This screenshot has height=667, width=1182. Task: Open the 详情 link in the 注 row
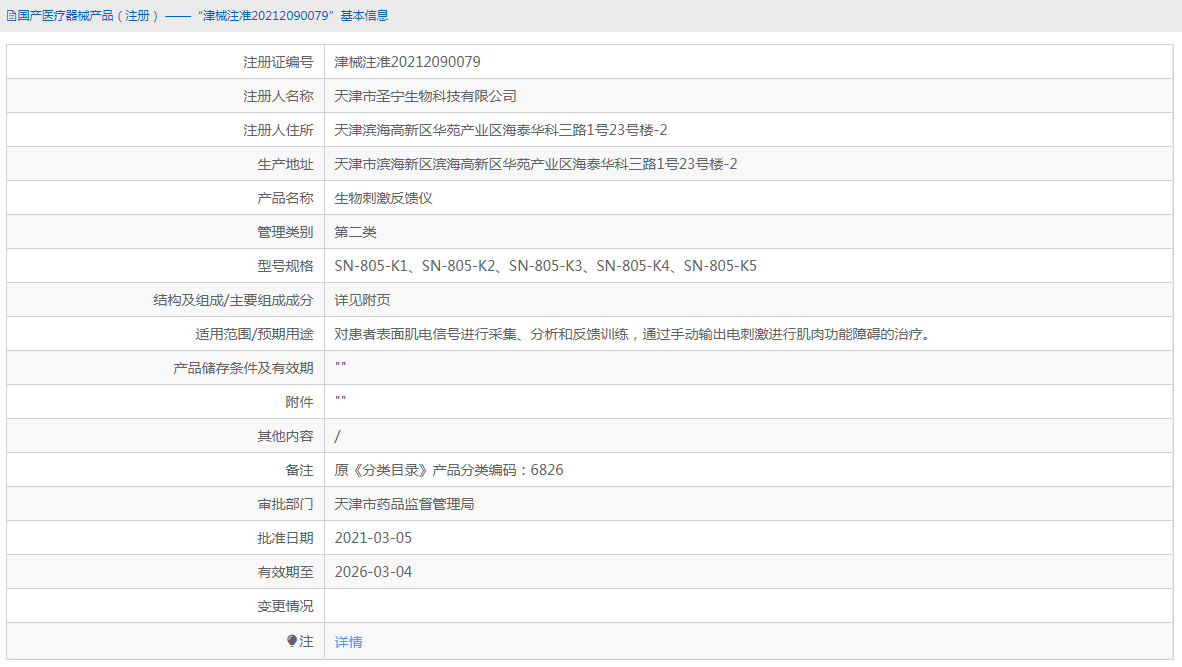pos(348,642)
